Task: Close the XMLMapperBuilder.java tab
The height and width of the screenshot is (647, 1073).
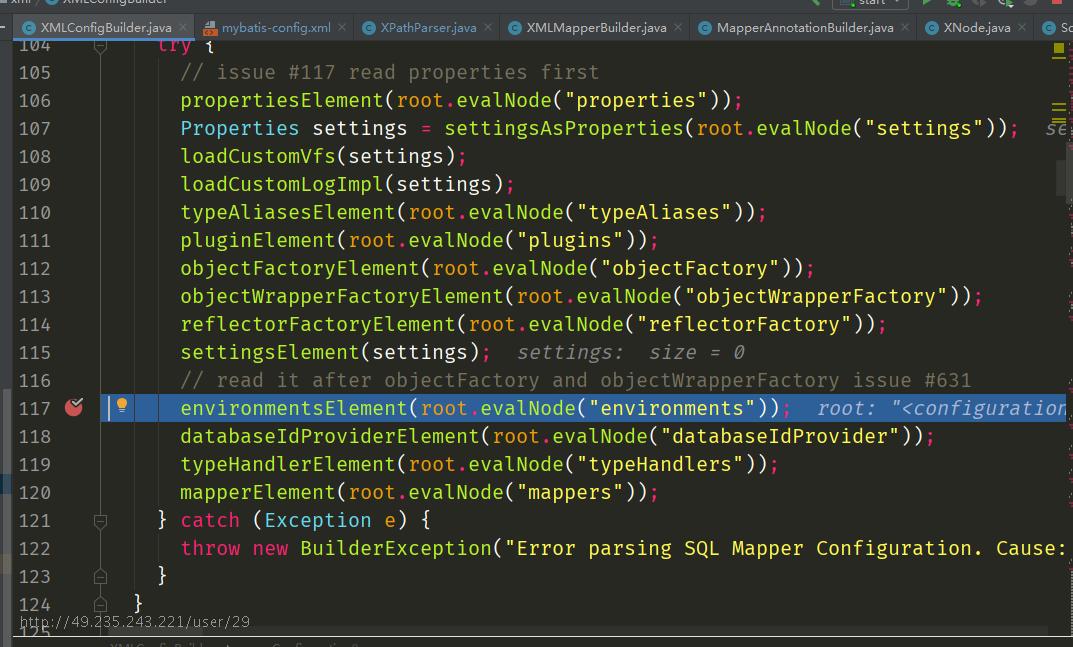Action: coord(677,27)
